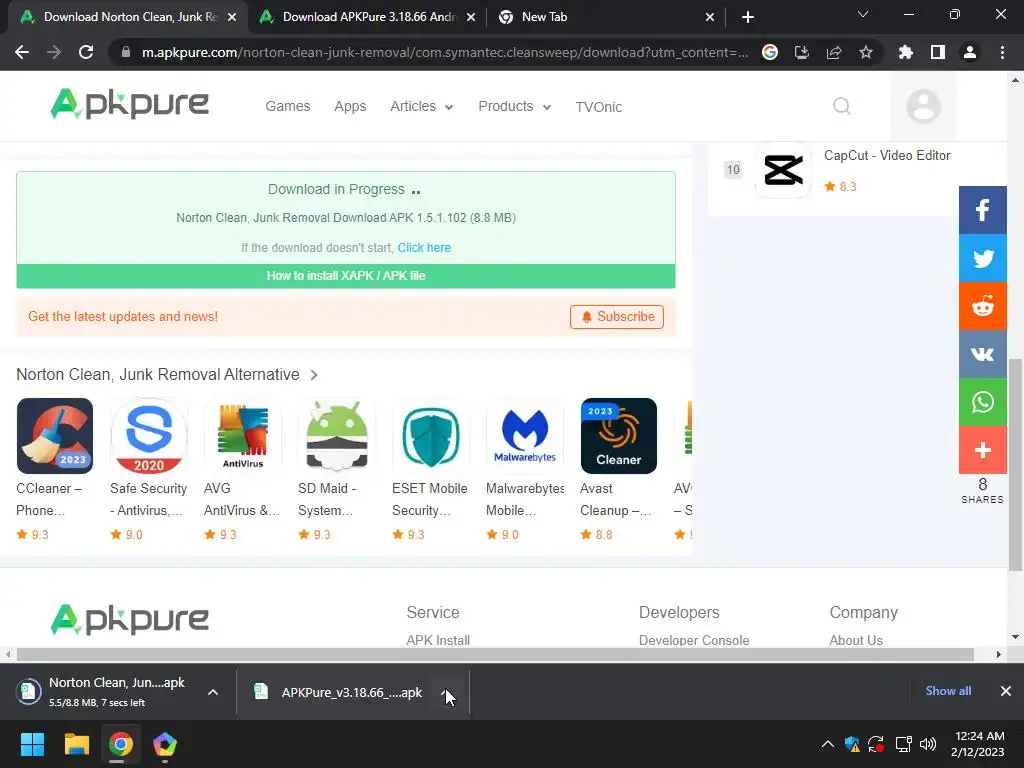This screenshot has height=768, width=1024.
Task: Expand Articles dropdown menu
Action: [x=421, y=106]
